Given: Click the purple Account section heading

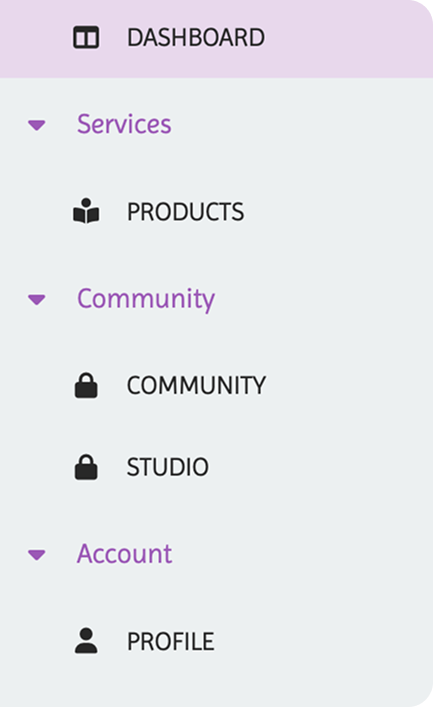Looking at the screenshot, I should (x=124, y=554).
